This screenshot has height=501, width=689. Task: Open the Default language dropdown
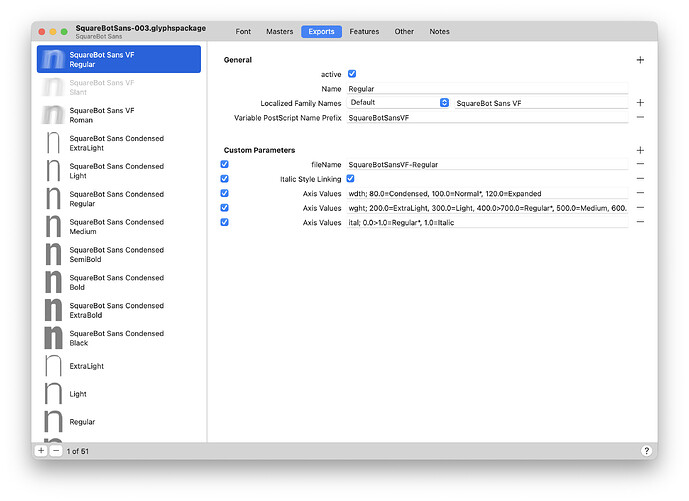(399, 103)
